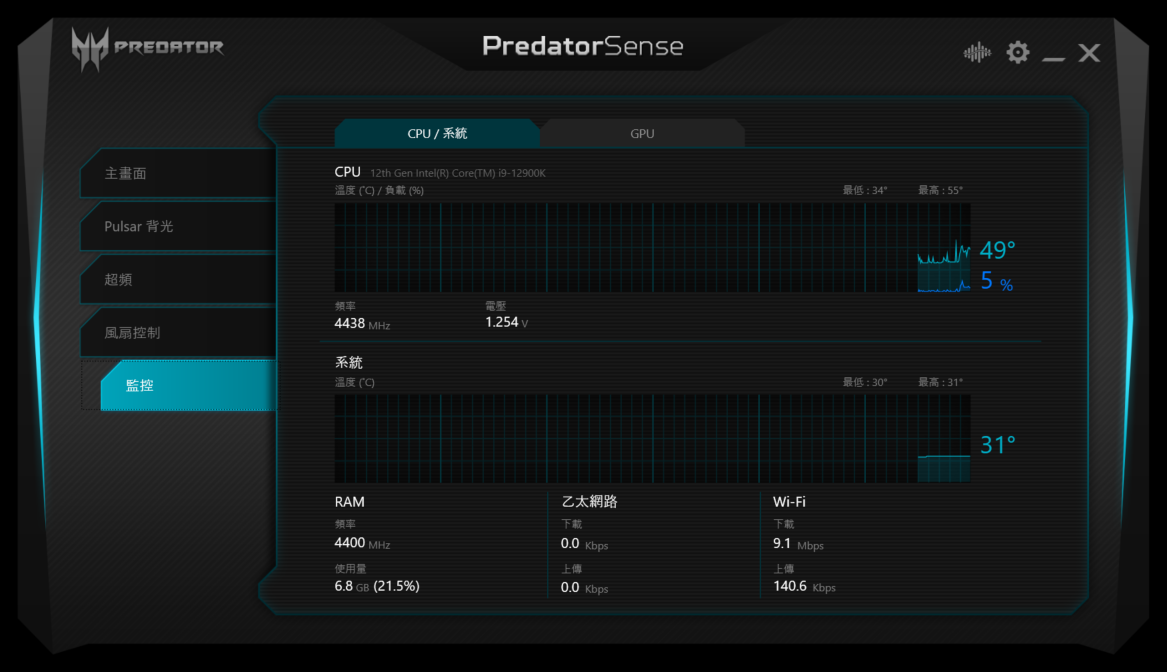
Task: Click the Predator logo
Action: point(147,48)
